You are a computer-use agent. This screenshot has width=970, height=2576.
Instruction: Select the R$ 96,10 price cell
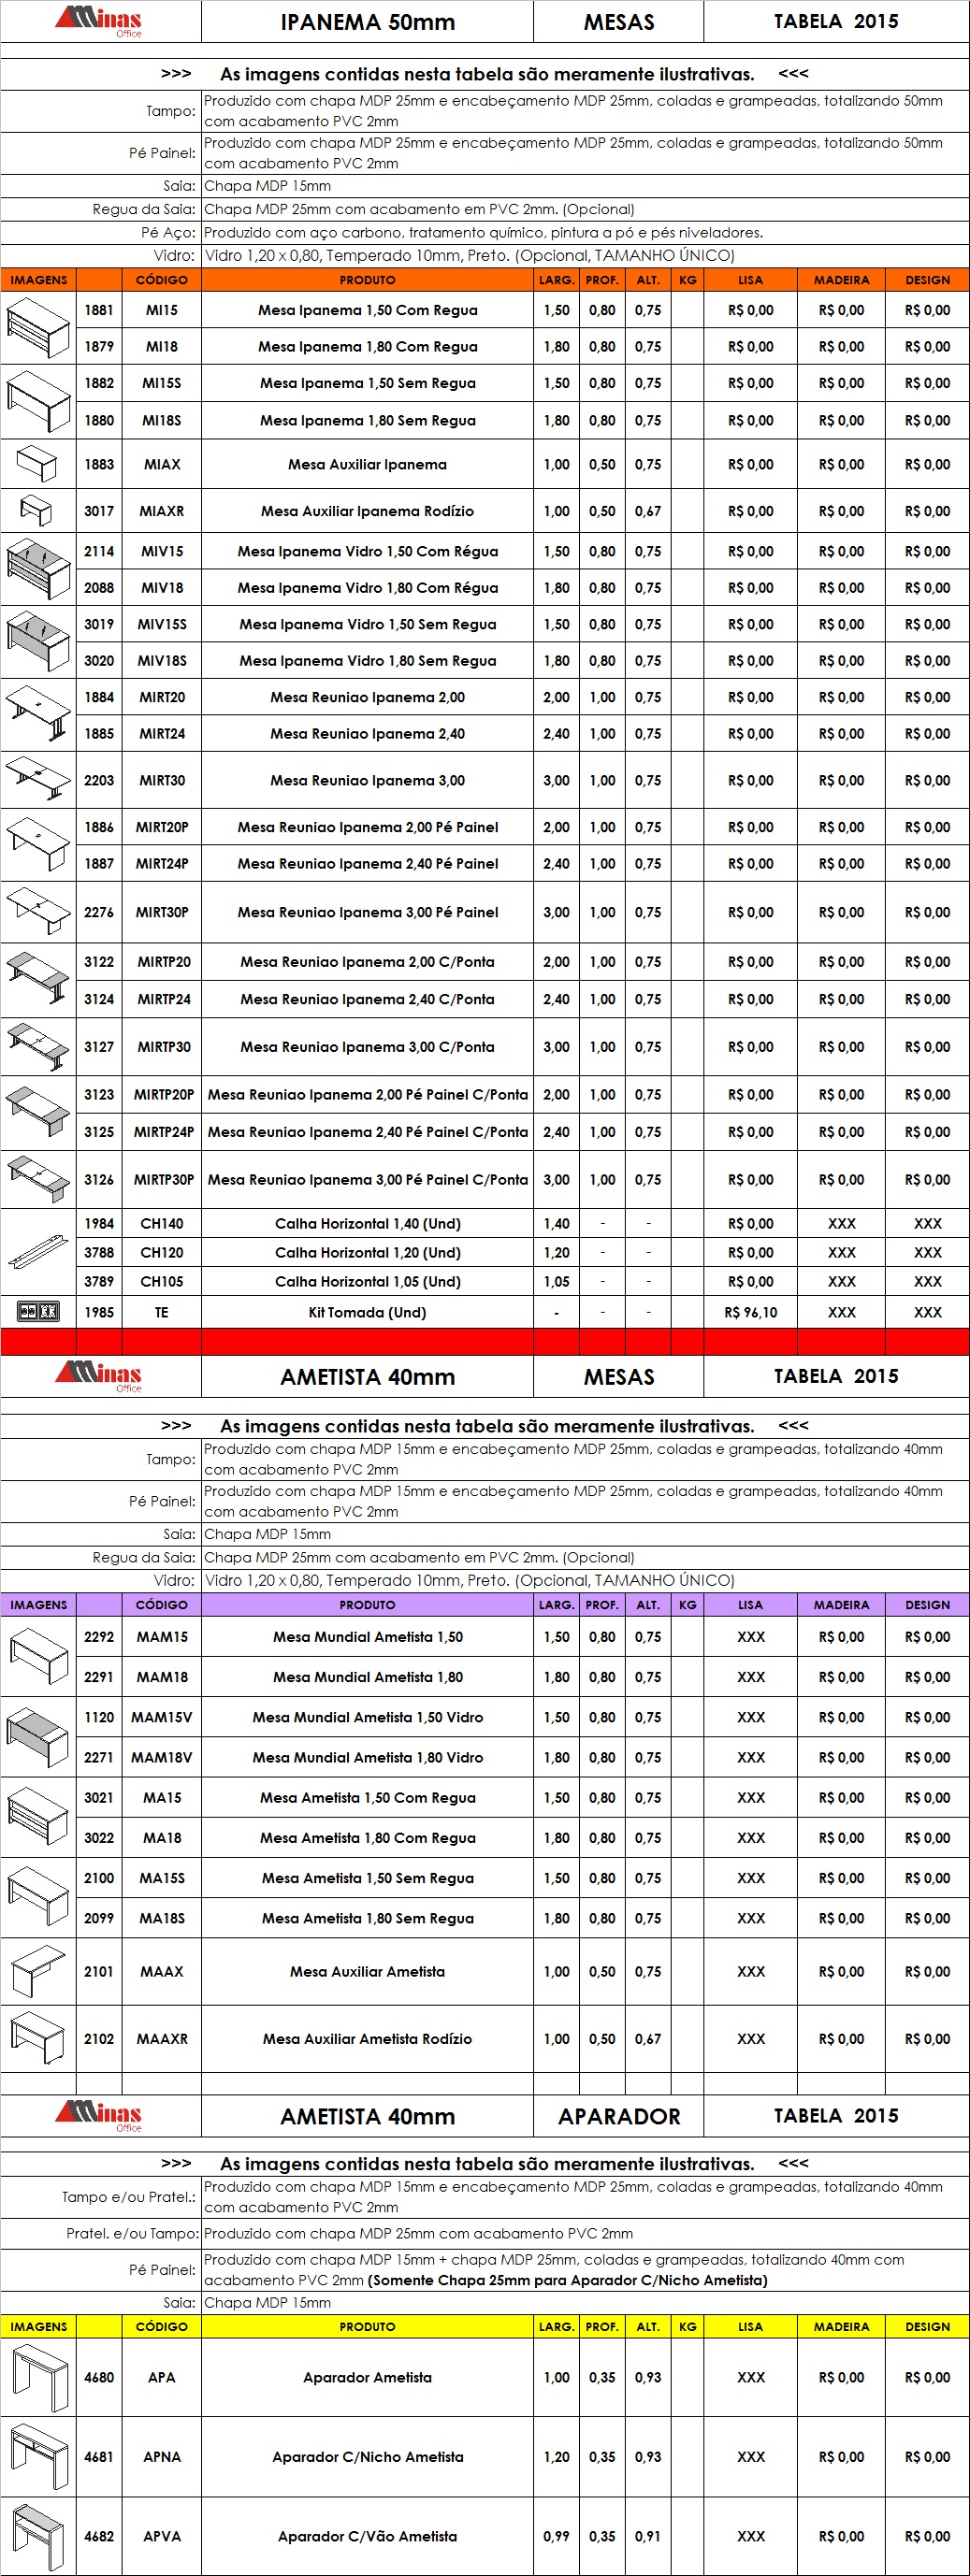(750, 1312)
